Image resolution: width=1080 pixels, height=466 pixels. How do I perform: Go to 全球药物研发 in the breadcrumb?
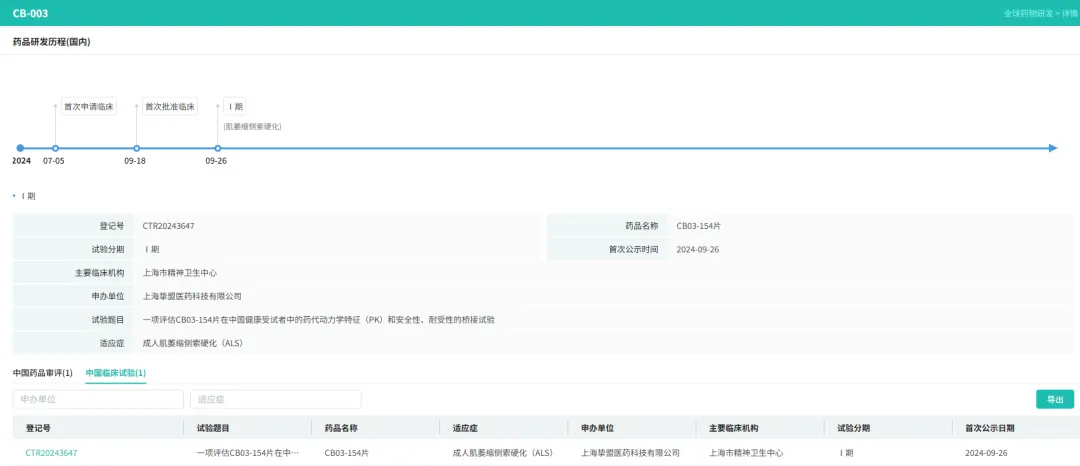coord(1028,14)
